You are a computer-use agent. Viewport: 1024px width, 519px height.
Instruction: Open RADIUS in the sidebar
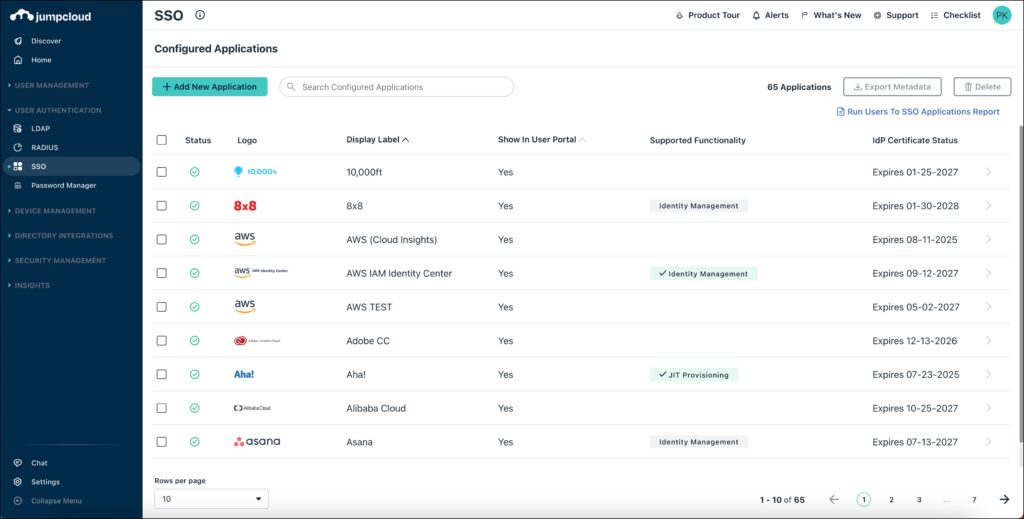coord(44,148)
